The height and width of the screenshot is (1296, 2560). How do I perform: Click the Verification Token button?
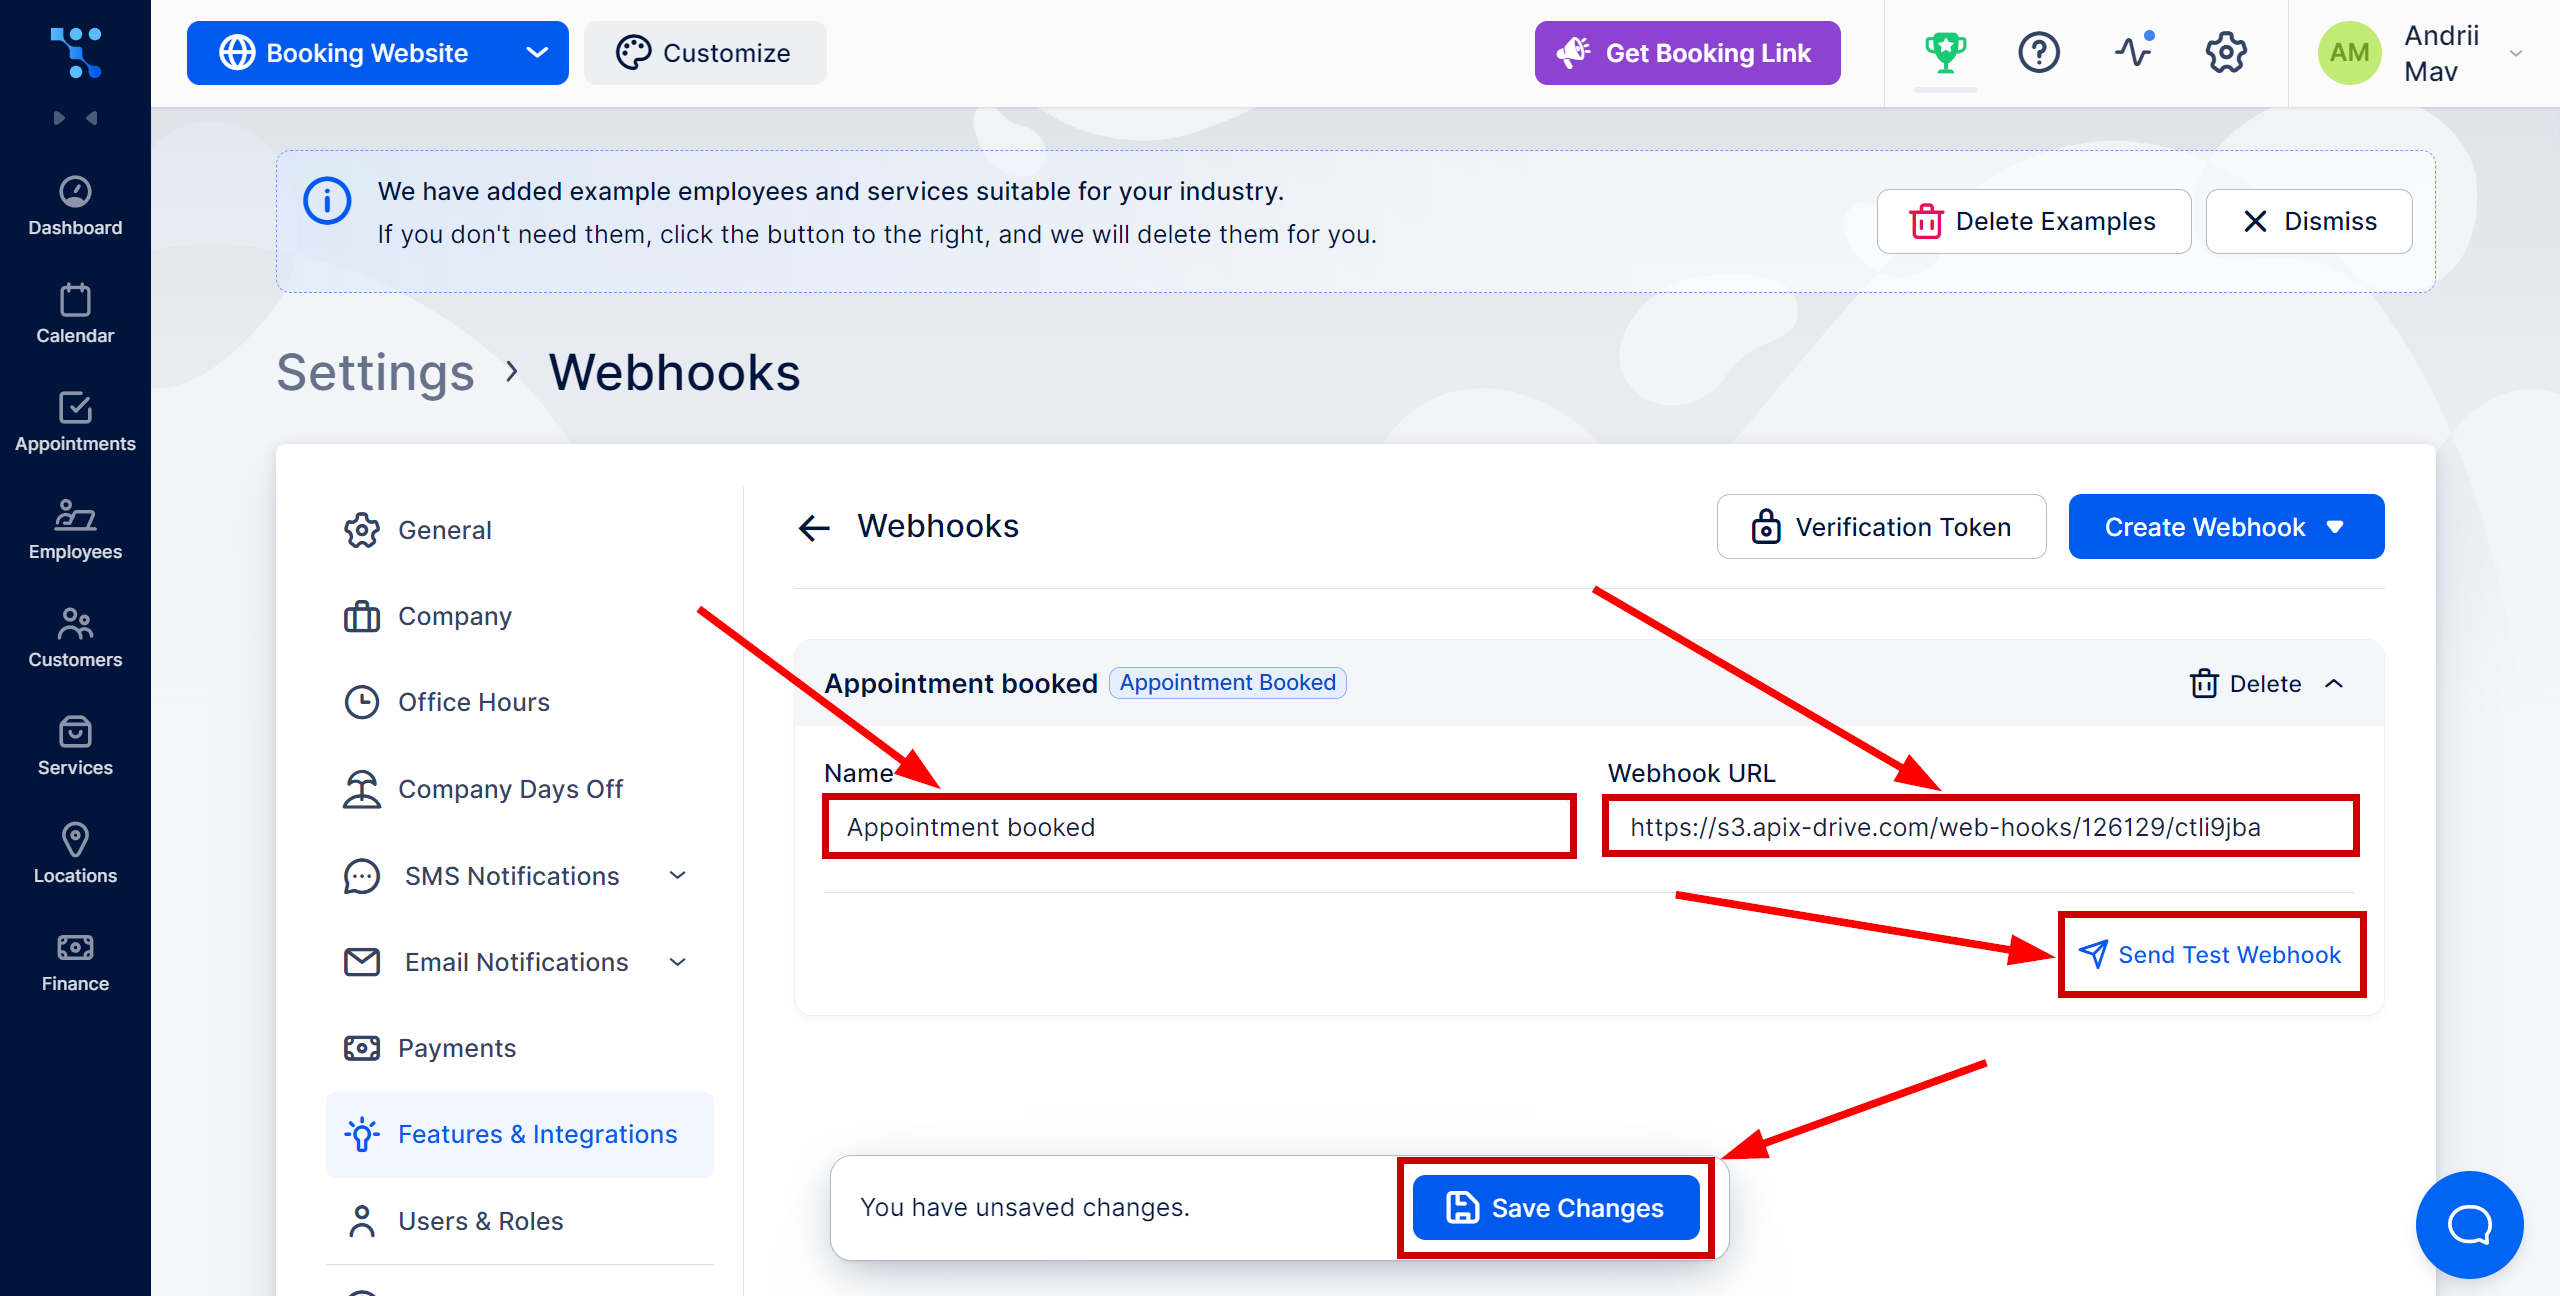coord(1882,526)
